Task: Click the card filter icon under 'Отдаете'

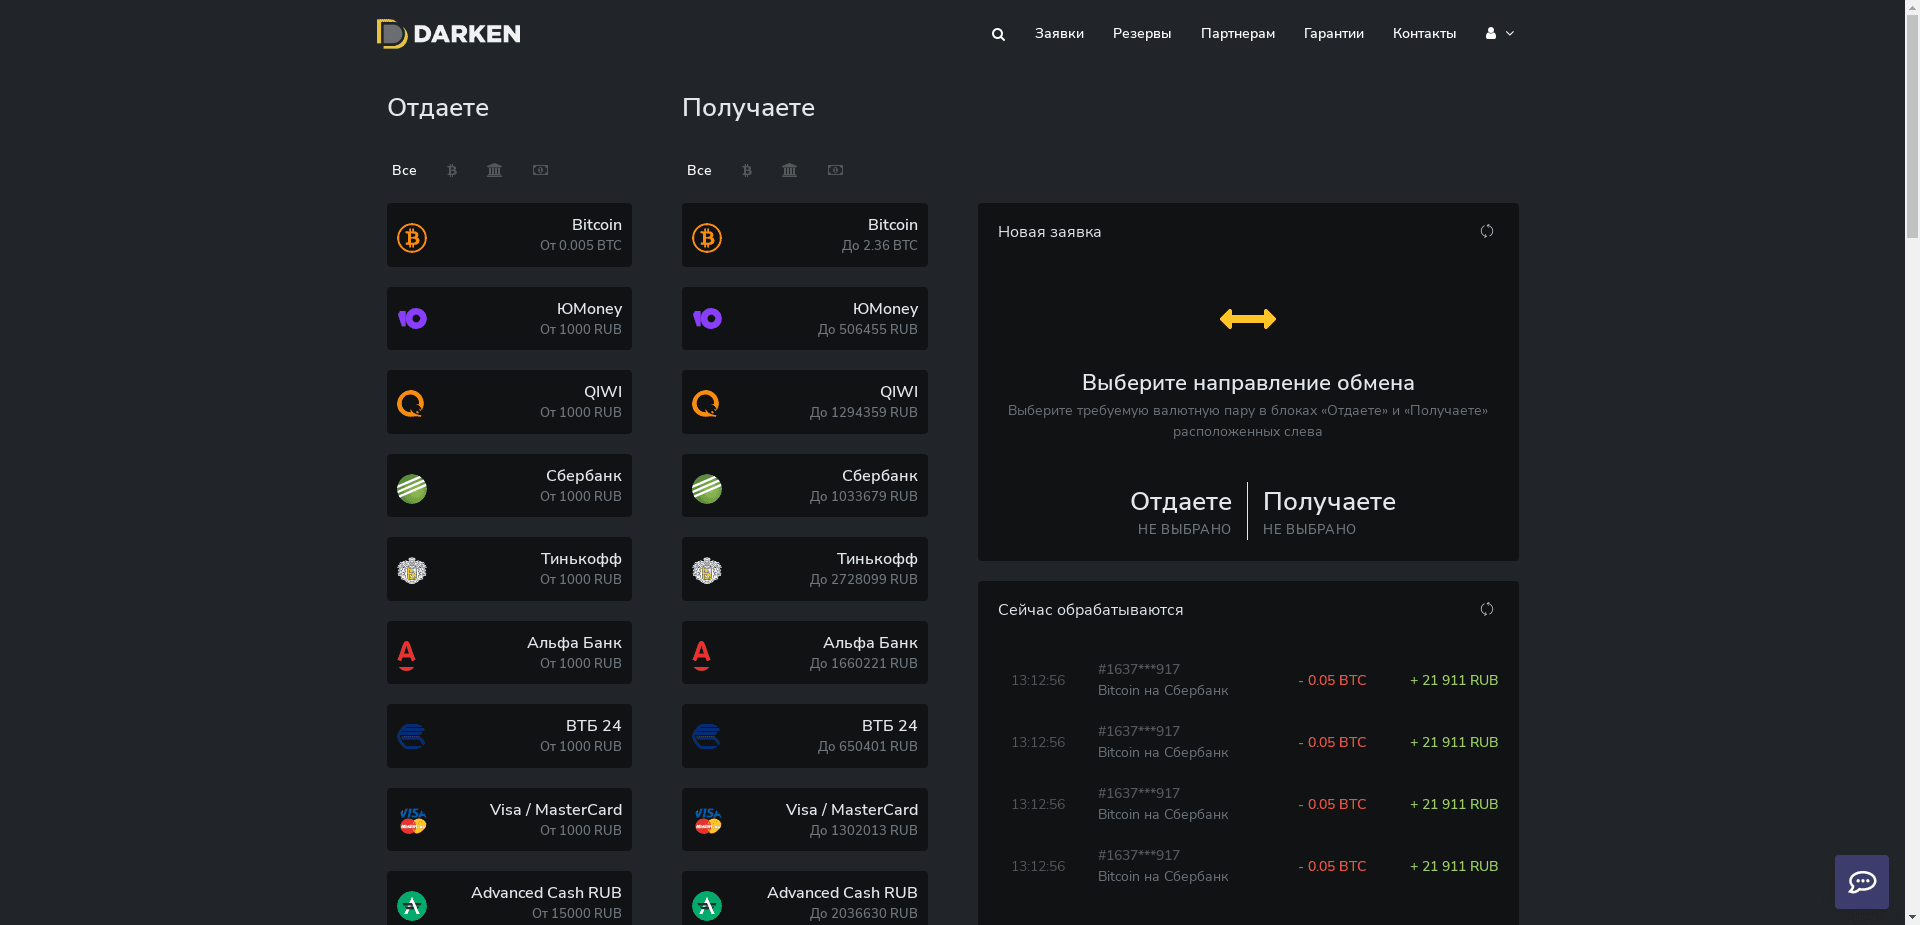Action: [540, 170]
